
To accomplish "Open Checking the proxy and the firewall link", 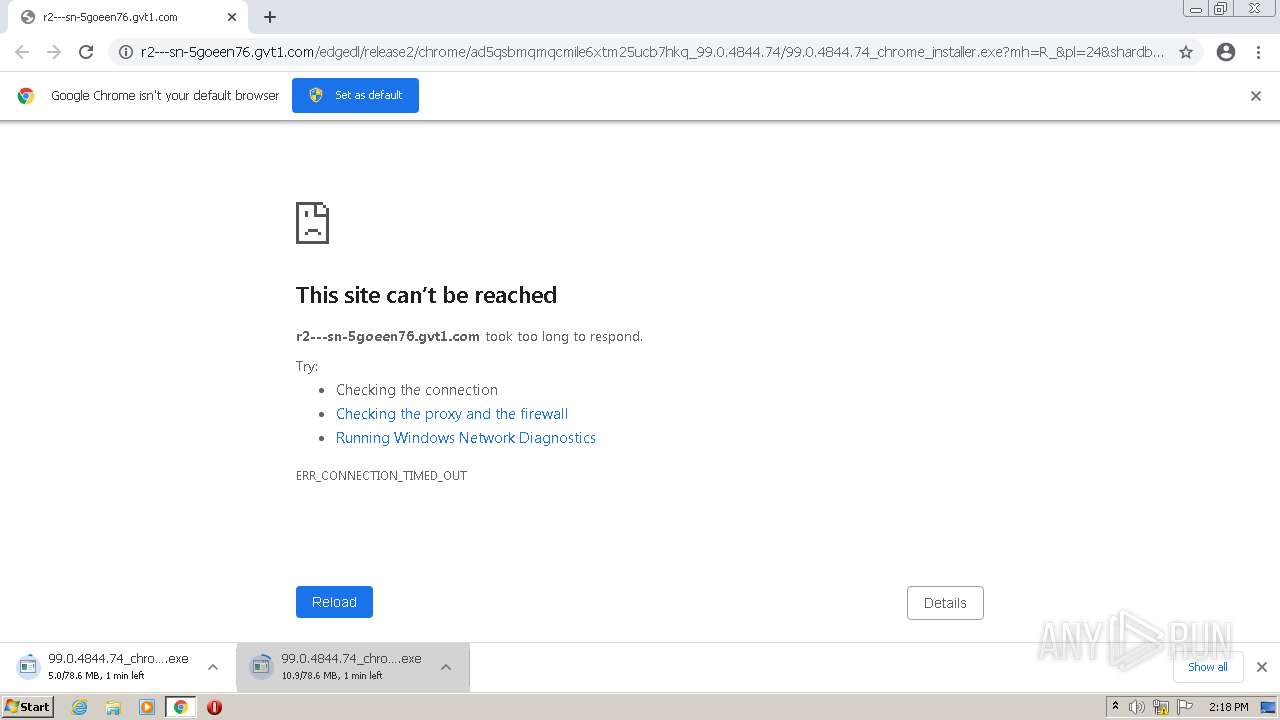I will pyautogui.click(x=452, y=414).
